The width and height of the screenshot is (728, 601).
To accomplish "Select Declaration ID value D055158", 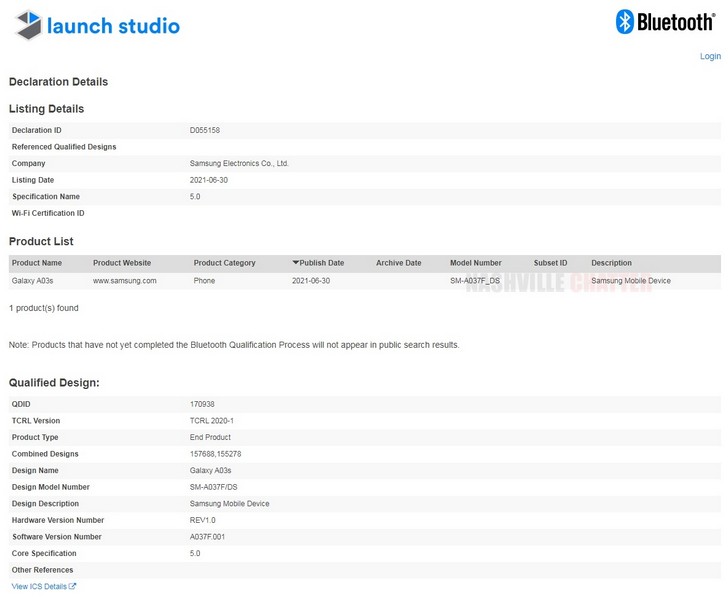I will (x=205, y=130).
